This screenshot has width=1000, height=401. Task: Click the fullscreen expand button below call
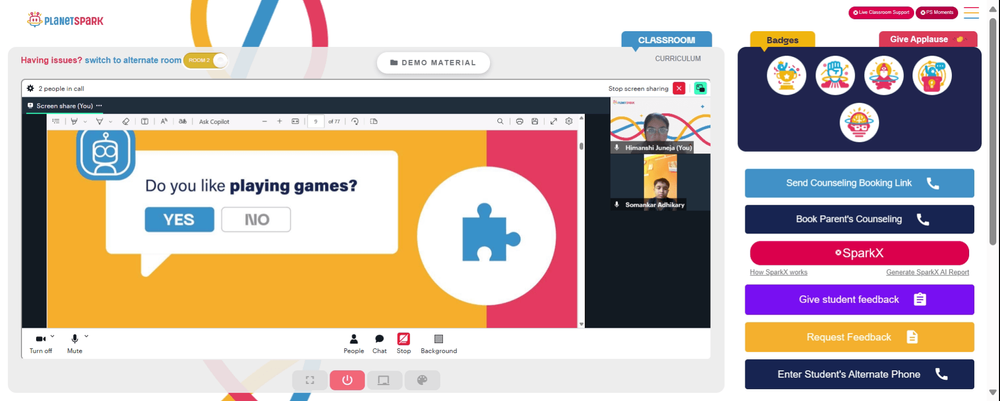pyautogui.click(x=310, y=381)
